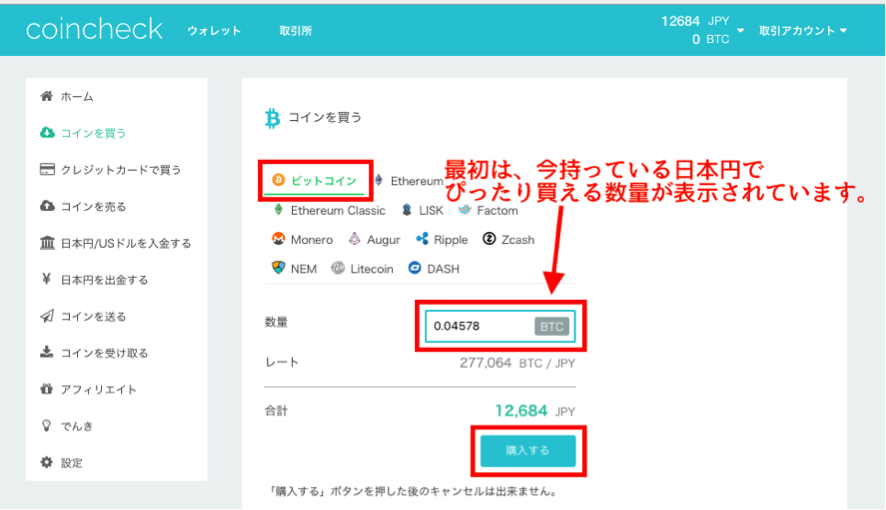
Task: Select the LISK tab
Action: [x=423, y=210]
